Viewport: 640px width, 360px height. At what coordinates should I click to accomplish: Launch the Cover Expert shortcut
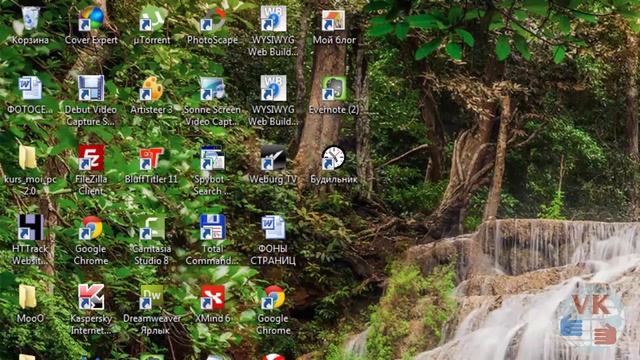(91, 20)
